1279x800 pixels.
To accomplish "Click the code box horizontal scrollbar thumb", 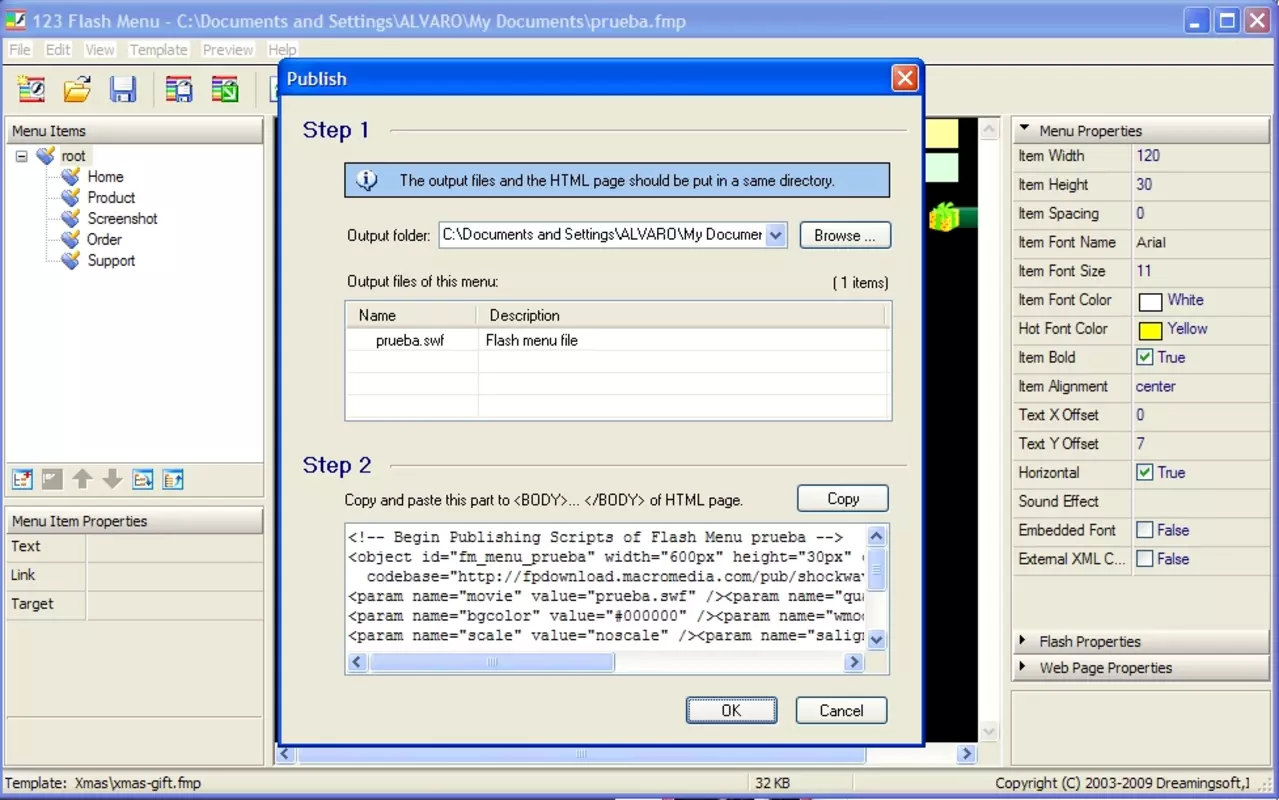I will 492,662.
